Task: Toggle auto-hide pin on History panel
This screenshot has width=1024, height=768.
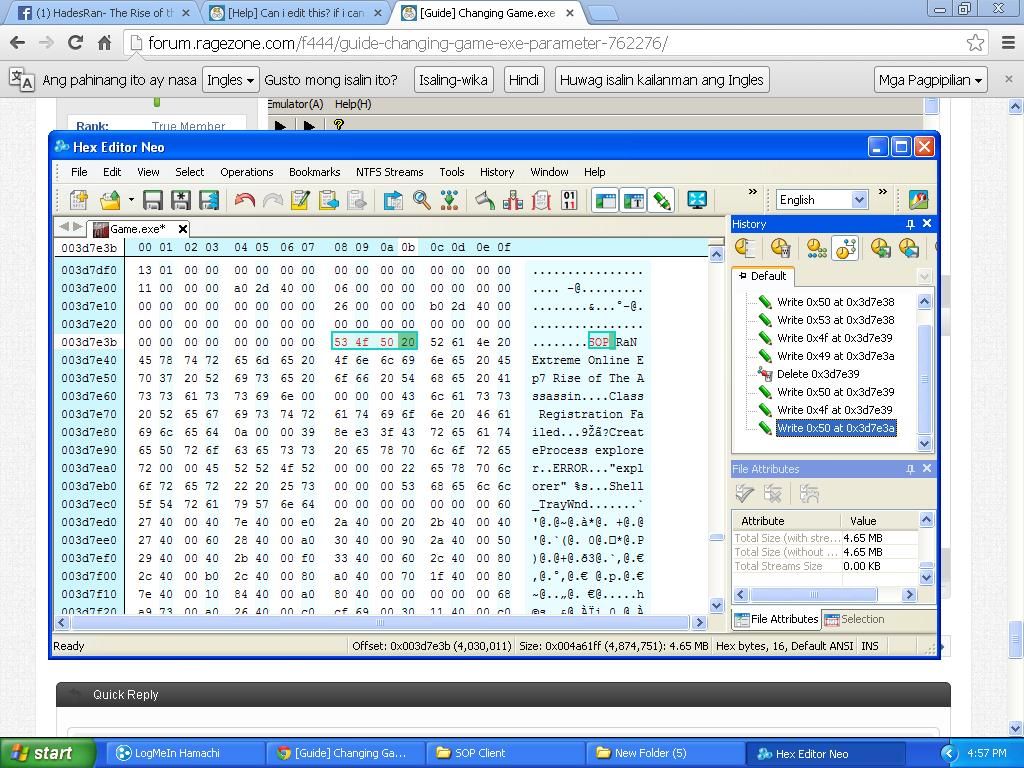Action: coord(910,224)
